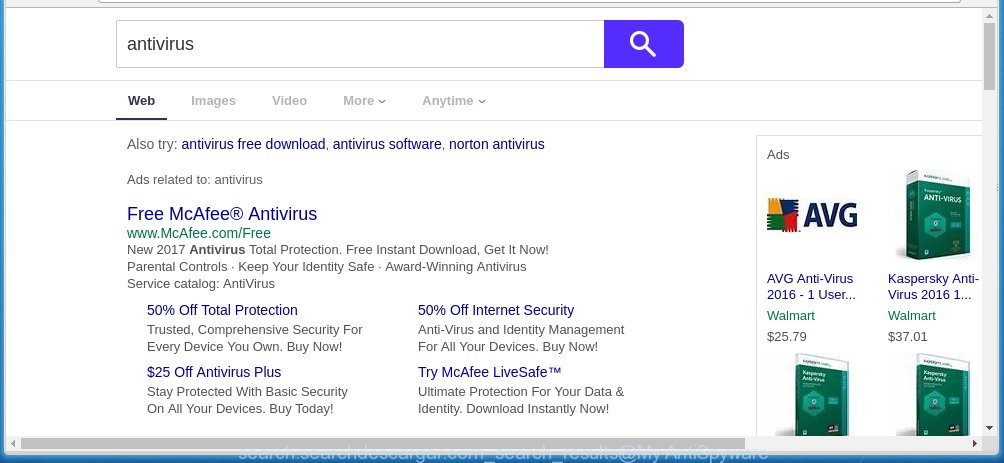Click the vertical scrollbar thumb
The height and width of the screenshot is (463, 1004).
click(x=989, y=56)
